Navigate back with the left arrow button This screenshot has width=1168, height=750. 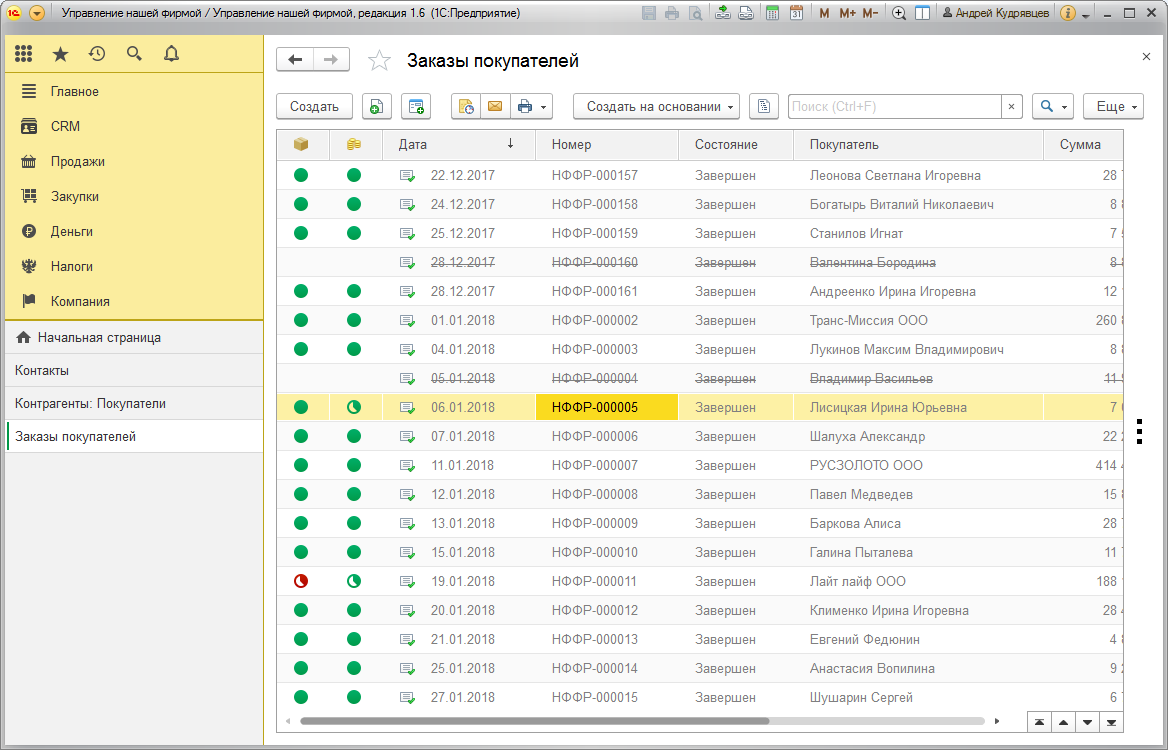(x=295, y=60)
